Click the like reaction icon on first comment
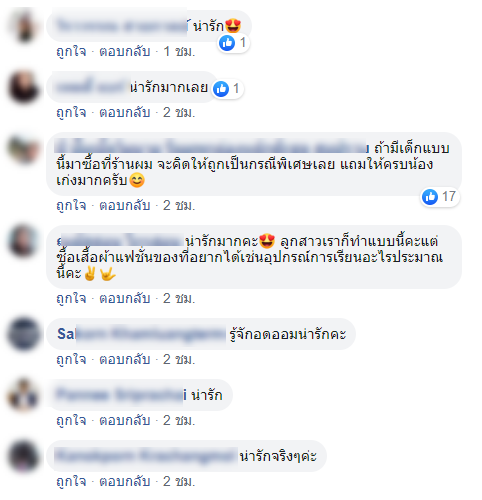482x500 pixels. coord(227,43)
